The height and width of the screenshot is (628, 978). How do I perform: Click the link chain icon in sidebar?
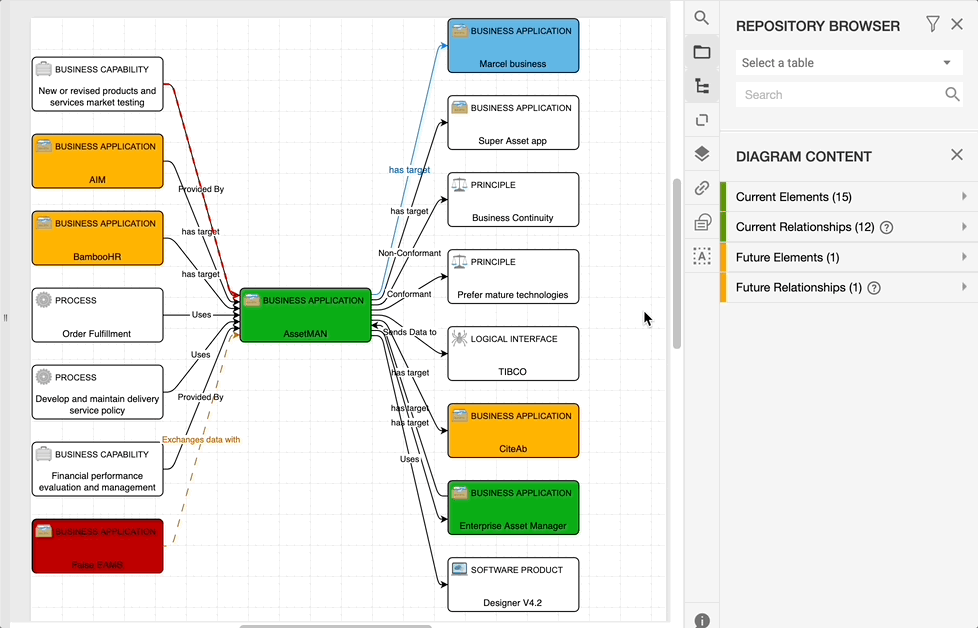click(702, 188)
